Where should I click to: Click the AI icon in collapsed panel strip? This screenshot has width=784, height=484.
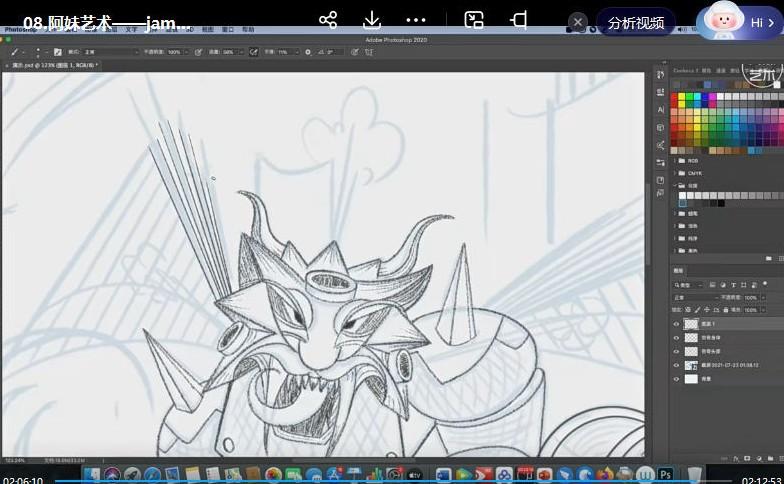click(x=661, y=110)
